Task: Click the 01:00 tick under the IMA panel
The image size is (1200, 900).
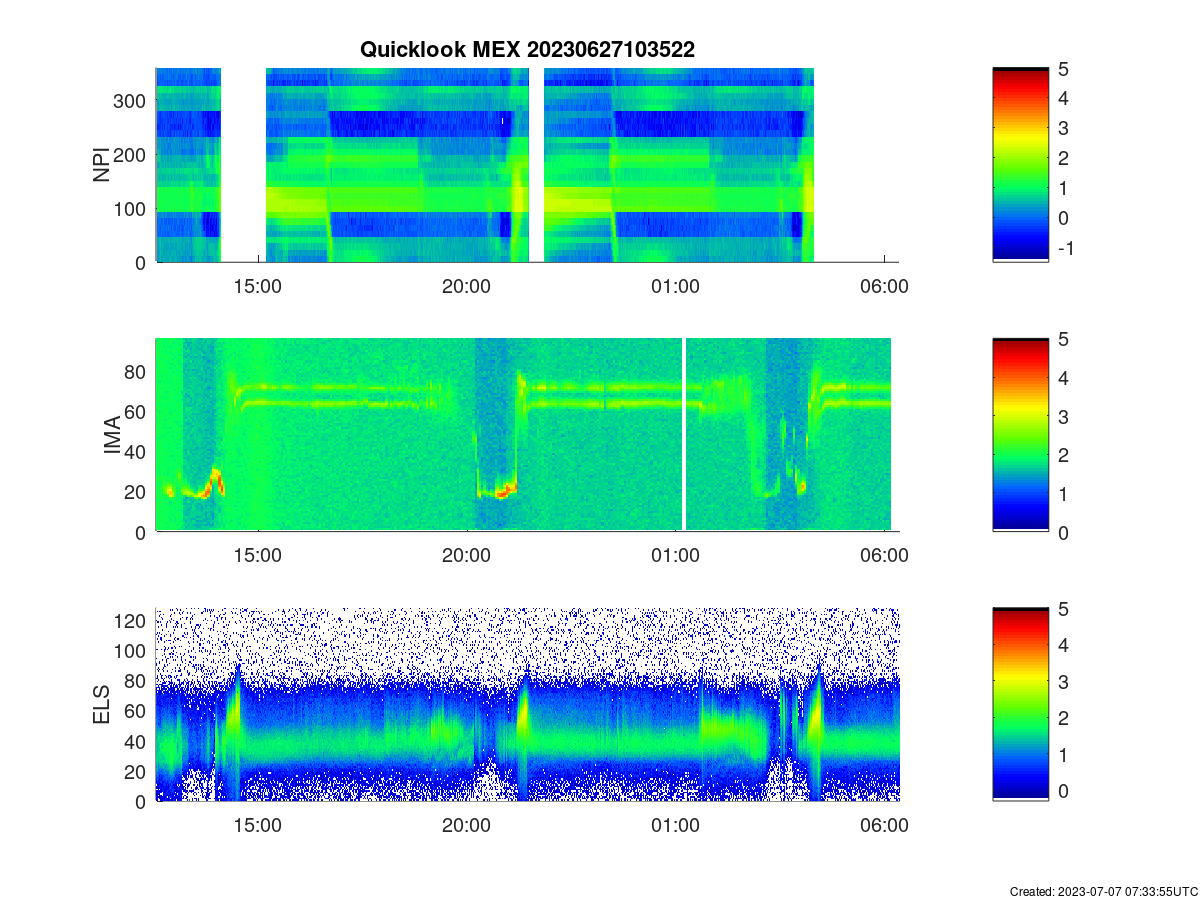Action: (675, 555)
